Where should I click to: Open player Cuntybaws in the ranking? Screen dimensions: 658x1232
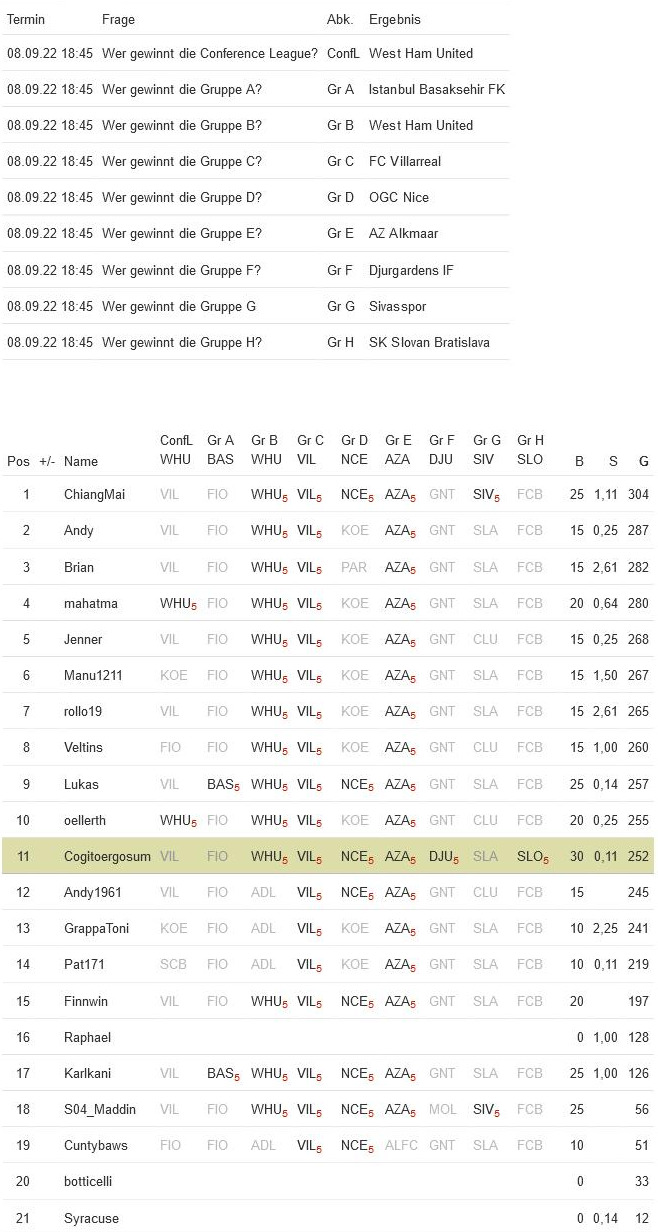click(96, 1145)
